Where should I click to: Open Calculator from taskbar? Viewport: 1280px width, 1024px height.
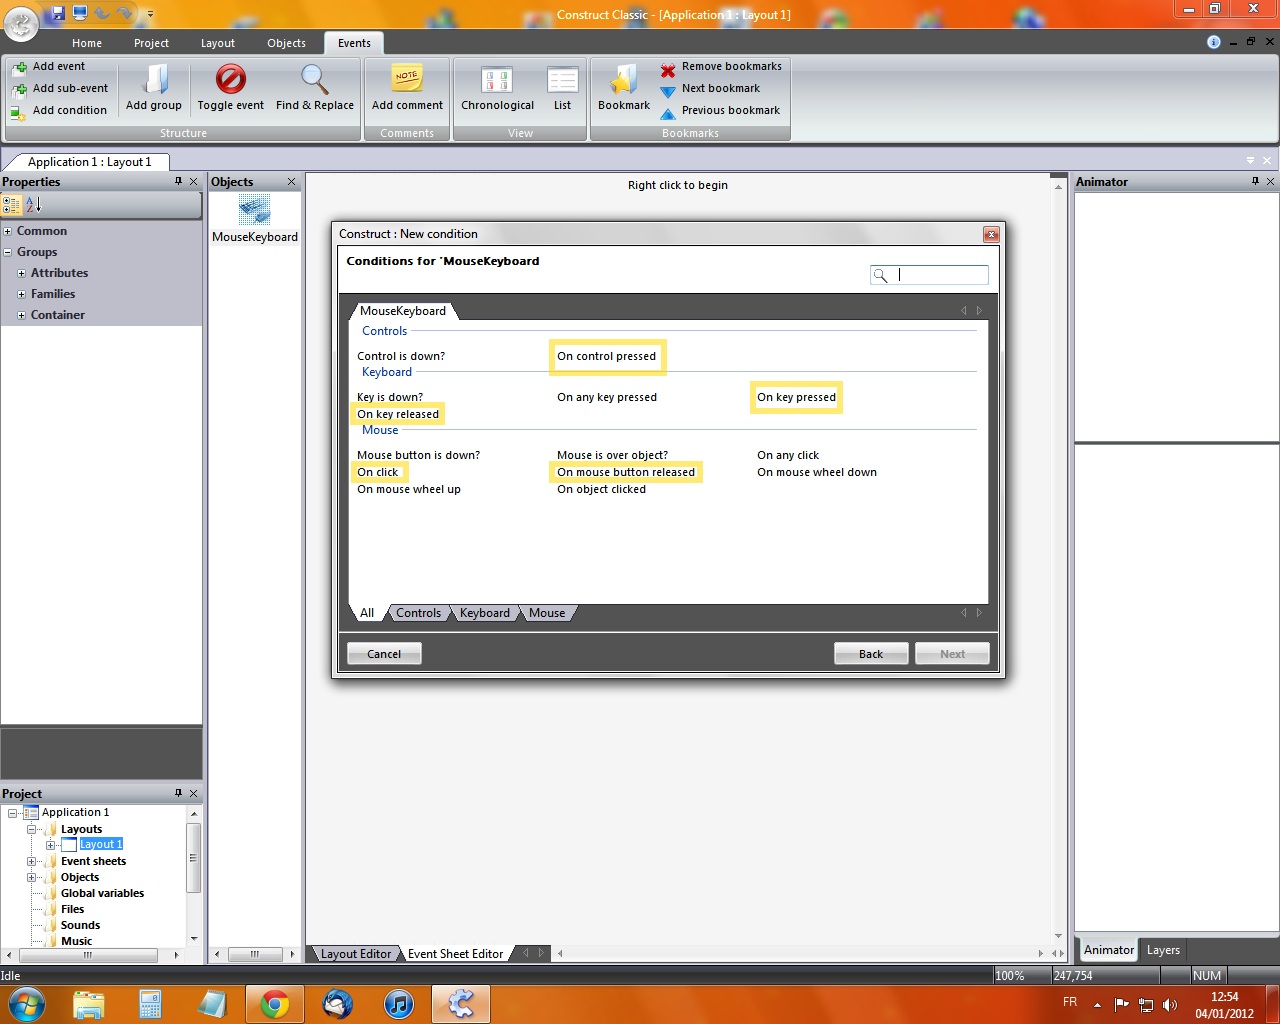point(150,1004)
